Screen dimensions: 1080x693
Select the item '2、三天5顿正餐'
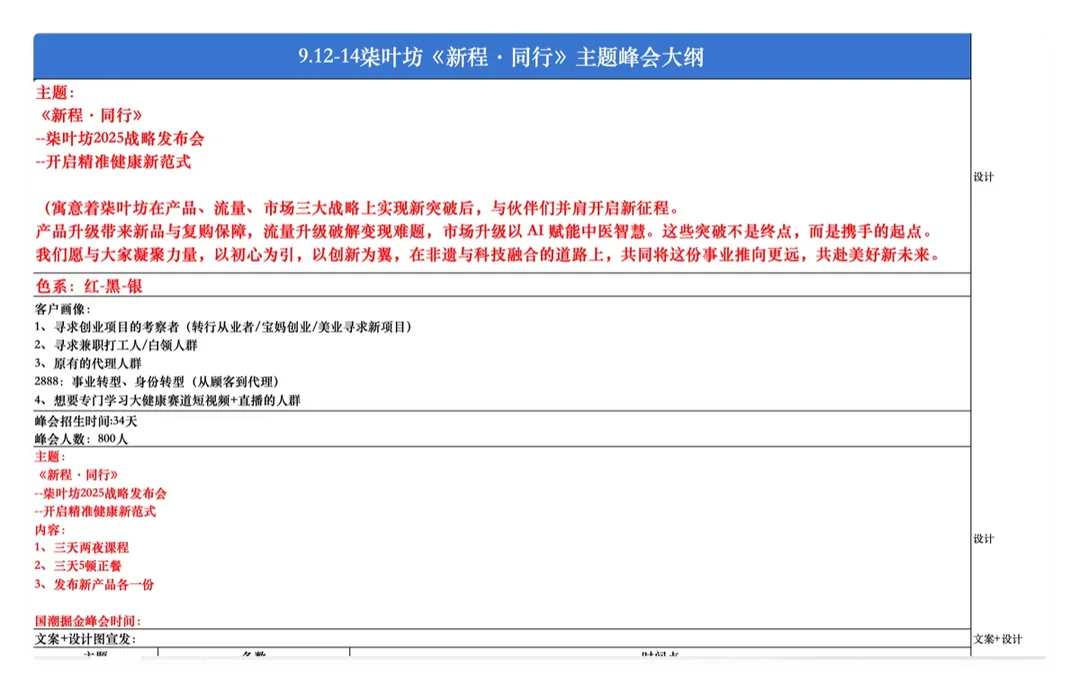point(79,566)
